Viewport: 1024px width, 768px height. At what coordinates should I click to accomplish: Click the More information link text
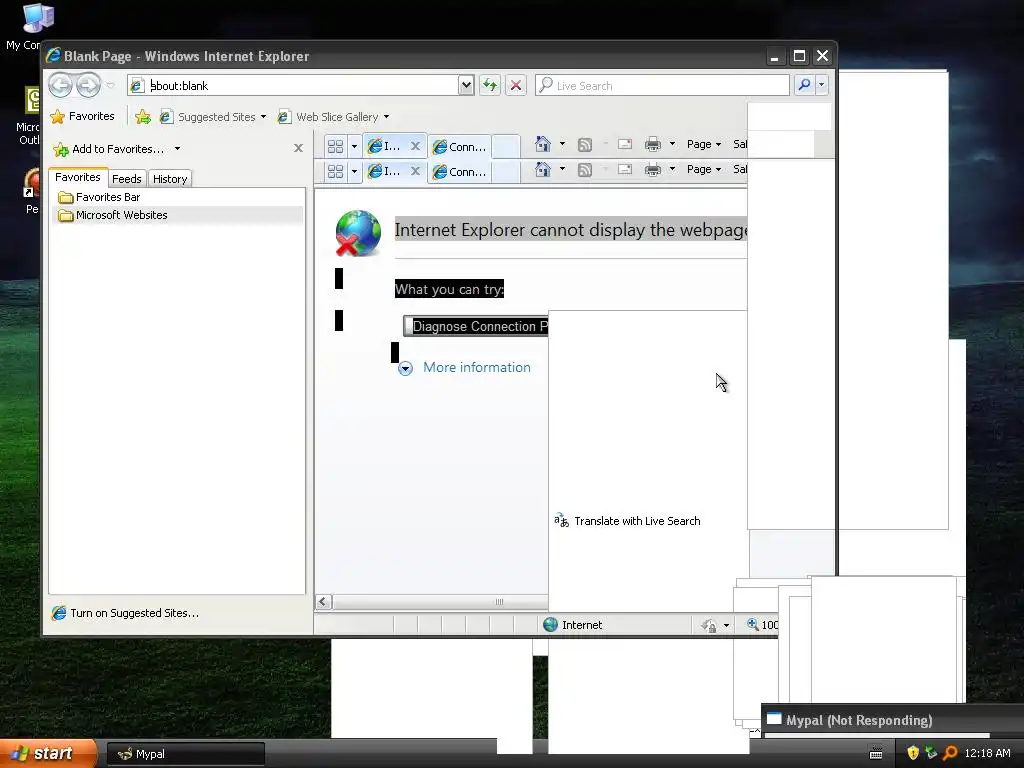pos(477,367)
